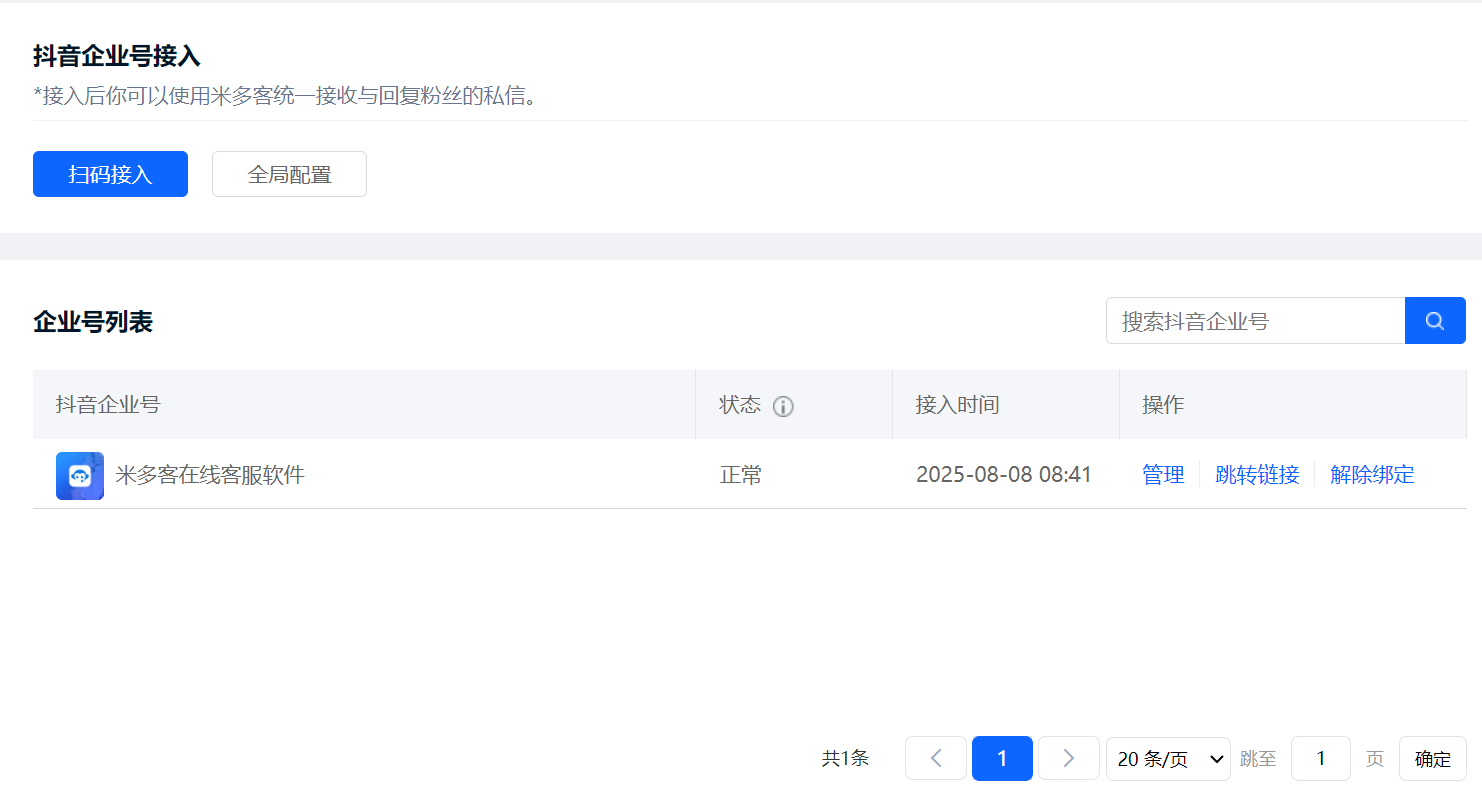Select page 1 in pagination
Image resolution: width=1482 pixels, height=801 pixels.
[x=1002, y=758]
